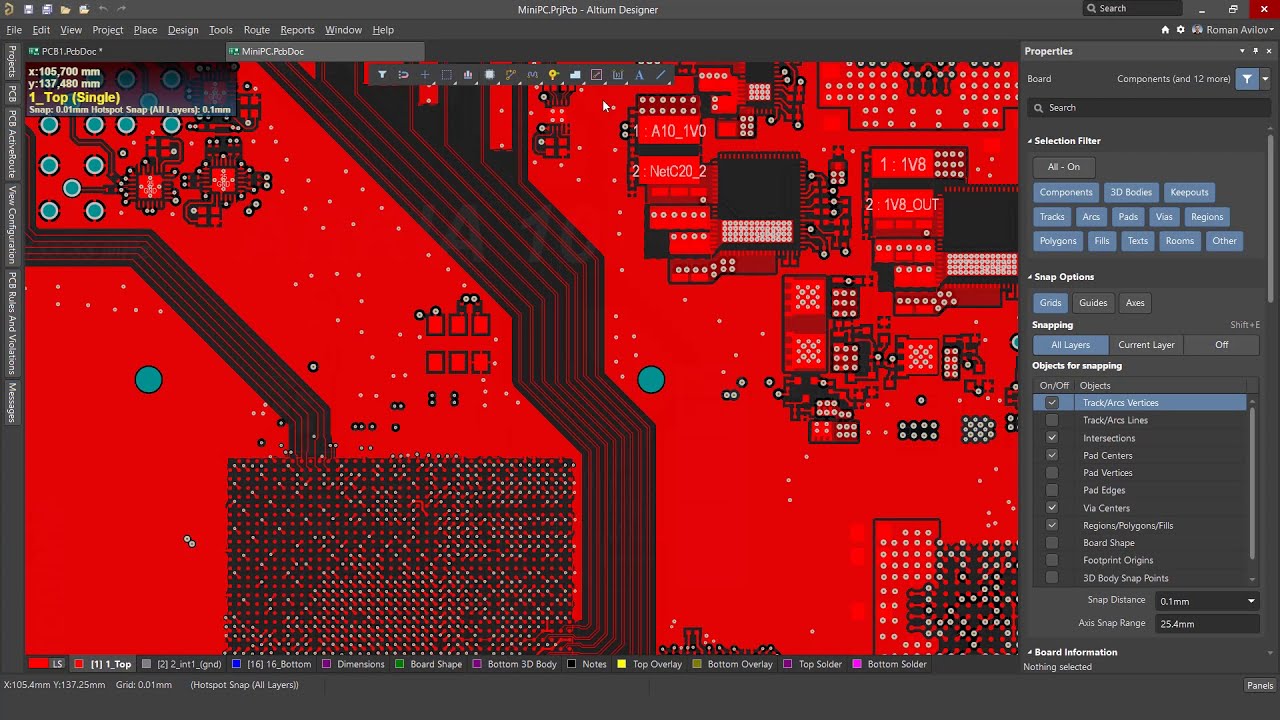Collapse the Board Information section
This screenshot has height=720, width=1280.
pyautogui.click(x=1030, y=652)
